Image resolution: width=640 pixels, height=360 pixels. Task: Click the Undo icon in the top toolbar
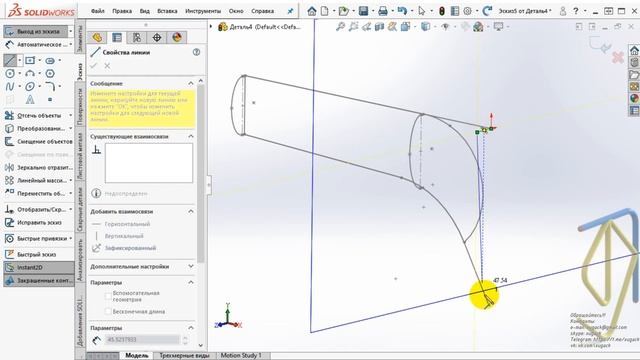point(402,11)
